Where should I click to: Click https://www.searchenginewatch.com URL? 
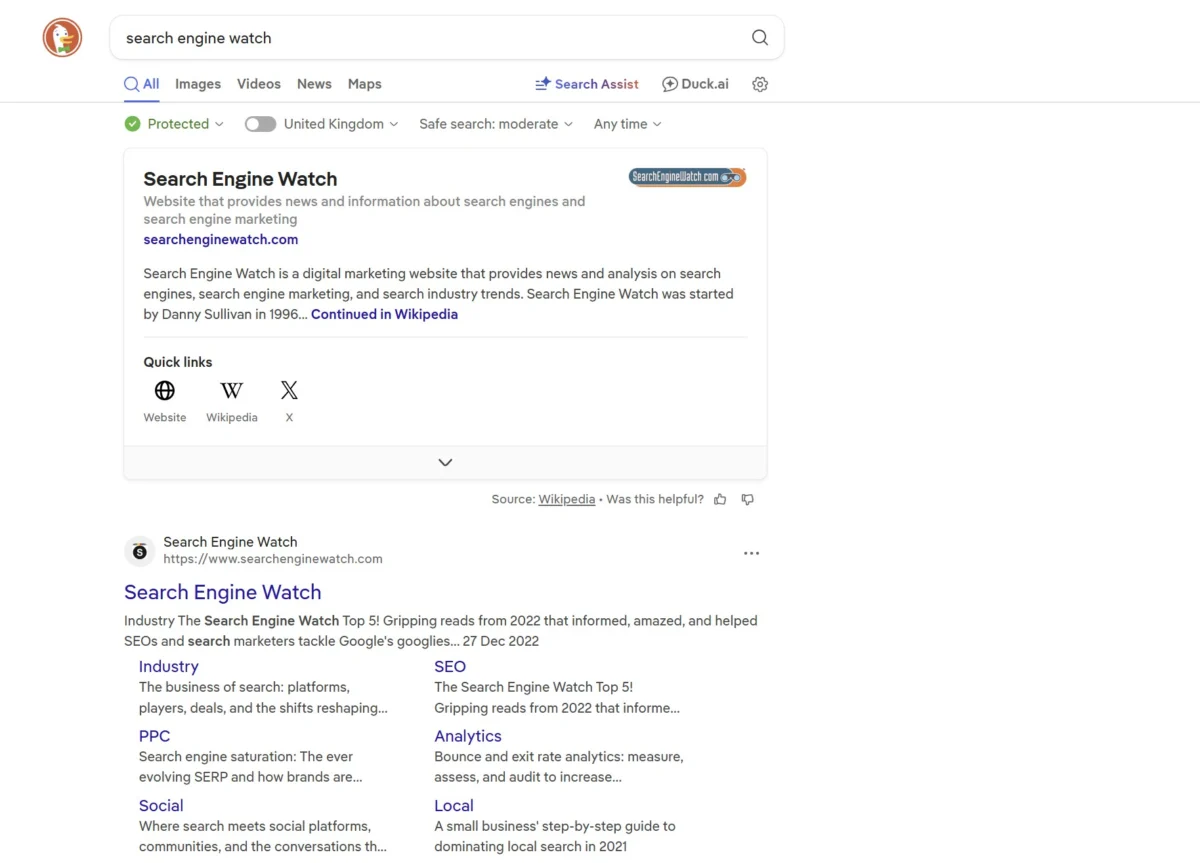273,559
